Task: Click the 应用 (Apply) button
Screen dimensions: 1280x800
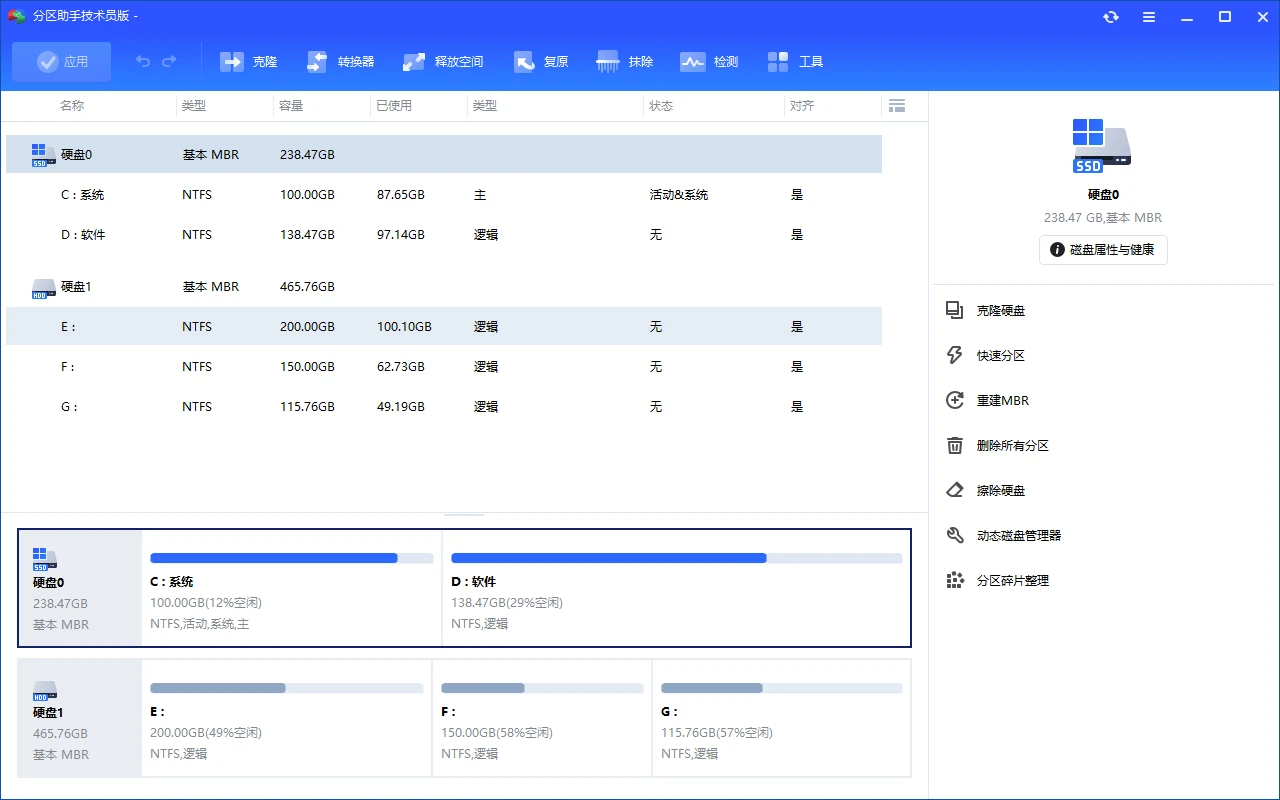Action: 61,61
